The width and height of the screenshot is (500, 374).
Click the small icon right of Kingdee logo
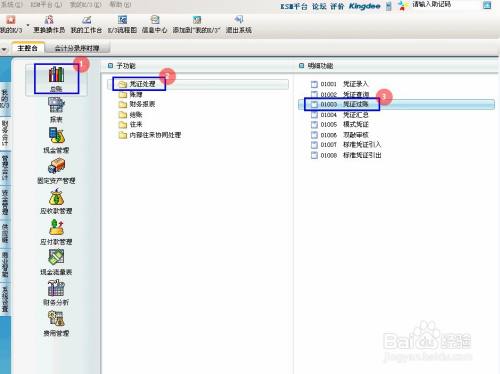coord(389,6)
